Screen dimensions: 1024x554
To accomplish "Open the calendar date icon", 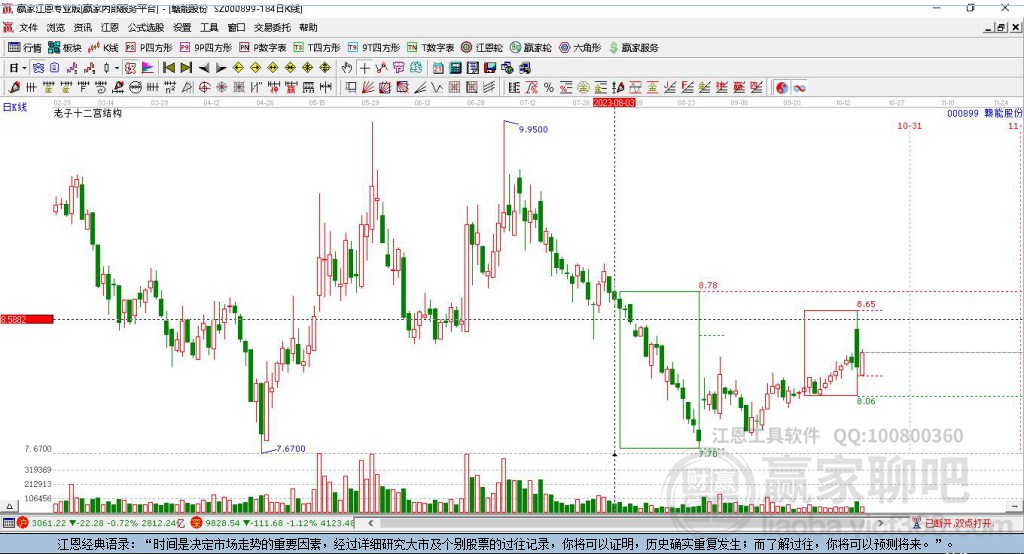I will point(438,68).
